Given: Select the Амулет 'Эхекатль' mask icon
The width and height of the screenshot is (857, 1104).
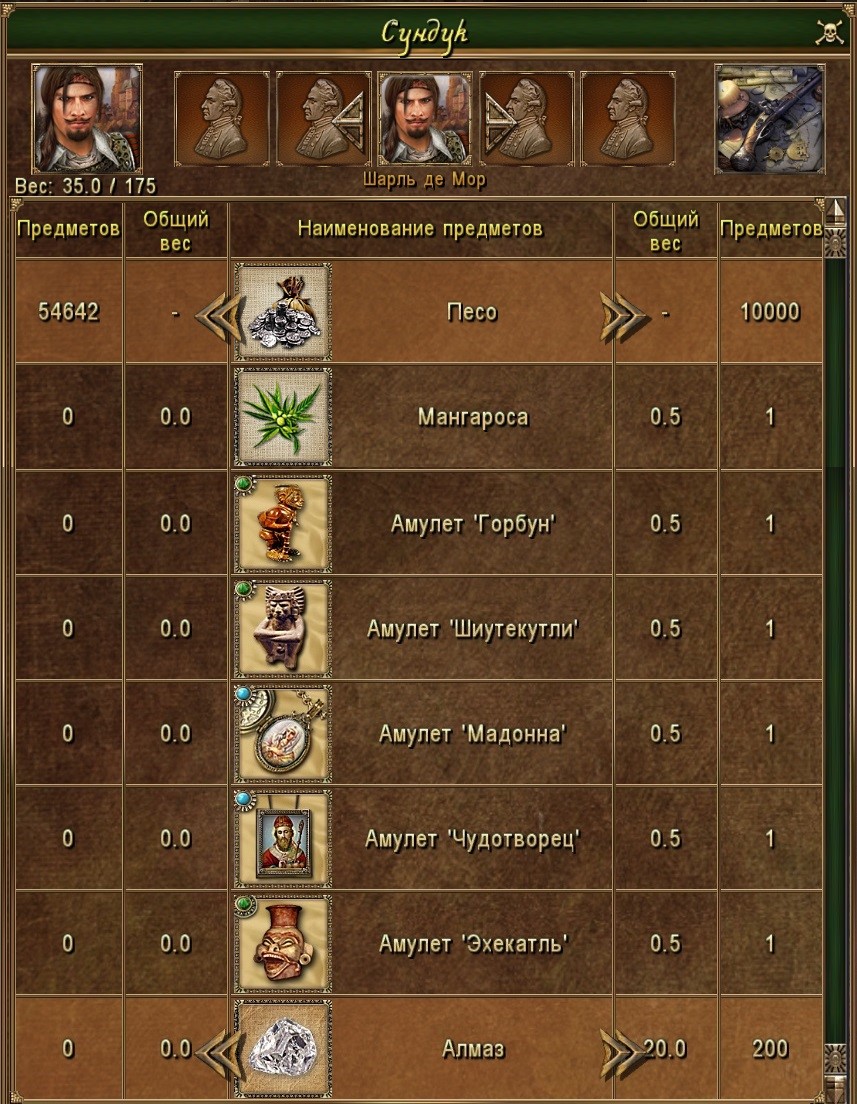Looking at the screenshot, I should (x=283, y=943).
